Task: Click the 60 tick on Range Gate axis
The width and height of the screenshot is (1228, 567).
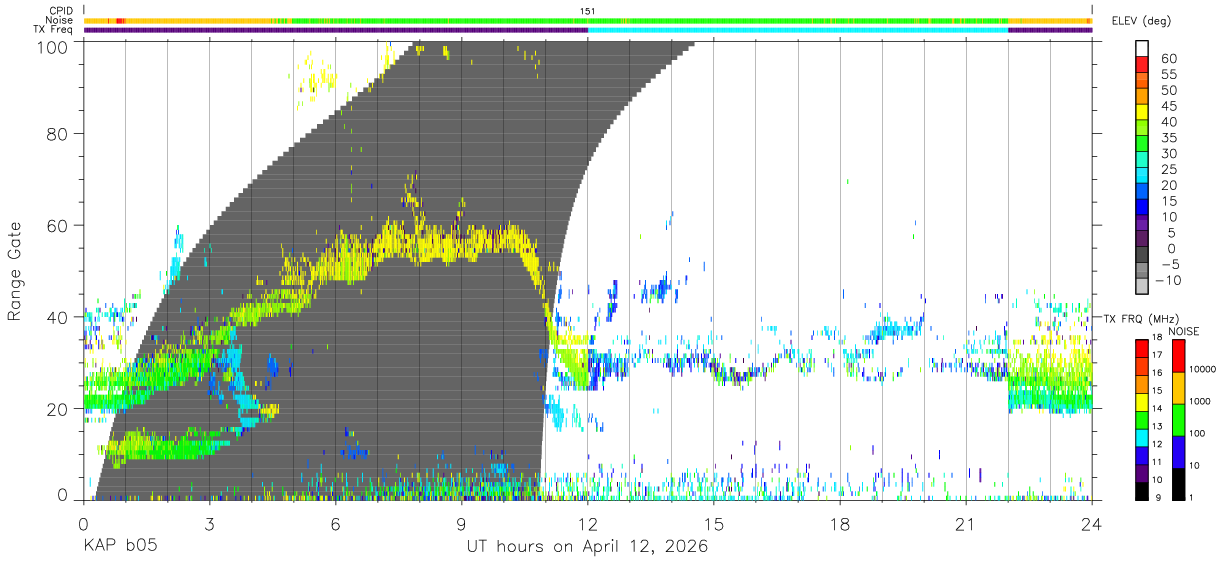Action: [58, 225]
